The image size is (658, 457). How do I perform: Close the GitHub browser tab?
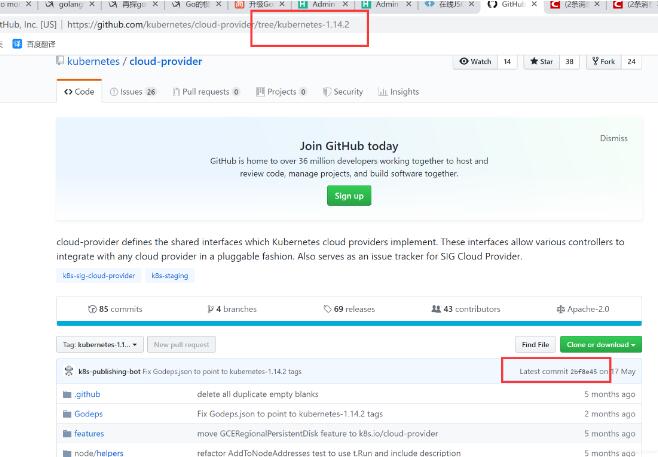click(x=534, y=4)
